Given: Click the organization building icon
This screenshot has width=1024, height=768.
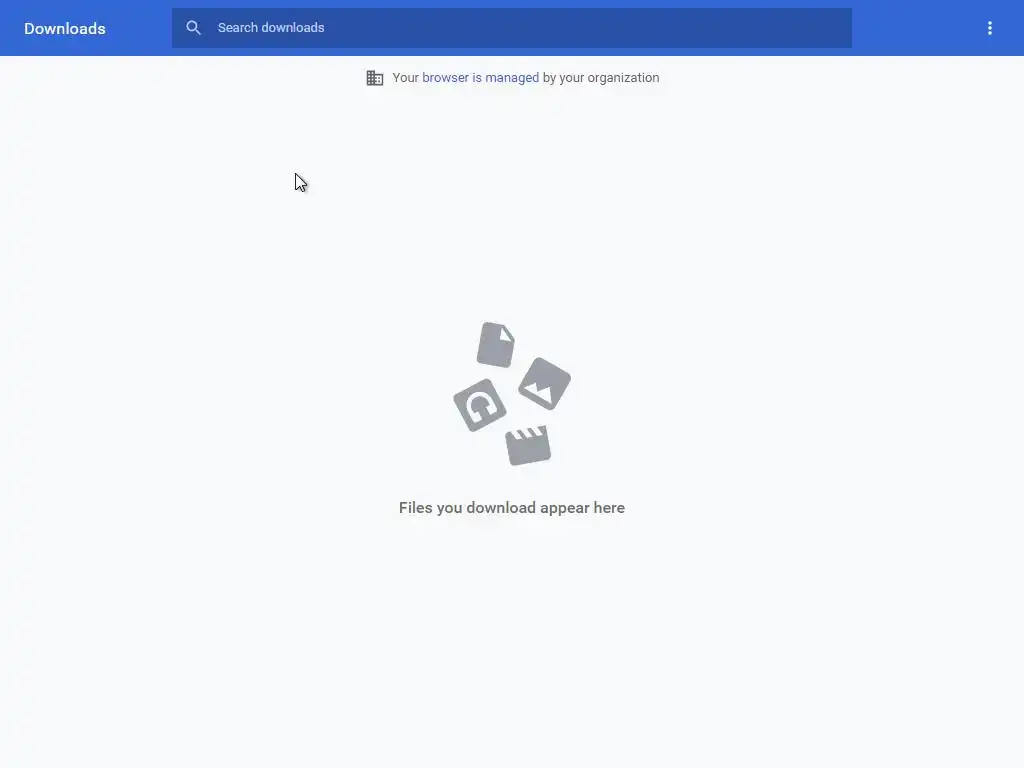Looking at the screenshot, I should pos(375,78).
